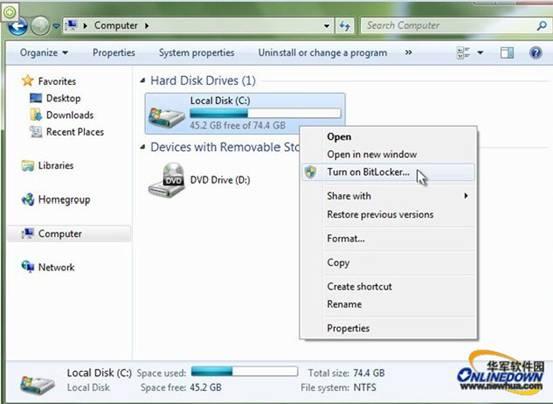Click the Favorites star icon
553x404 pixels.
28,81
